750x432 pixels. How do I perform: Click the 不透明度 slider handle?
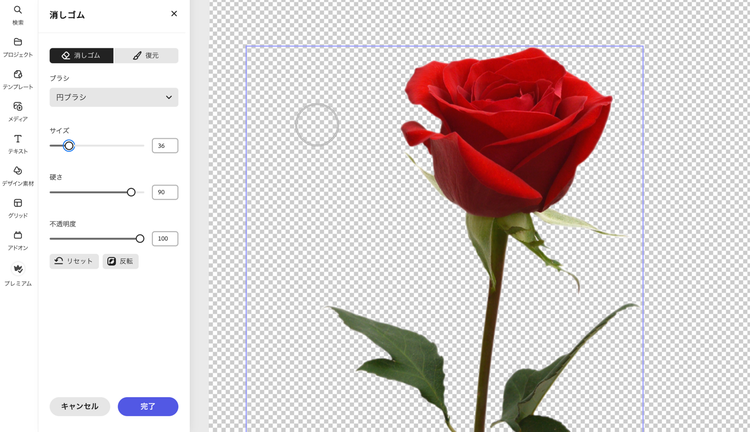point(140,238)
